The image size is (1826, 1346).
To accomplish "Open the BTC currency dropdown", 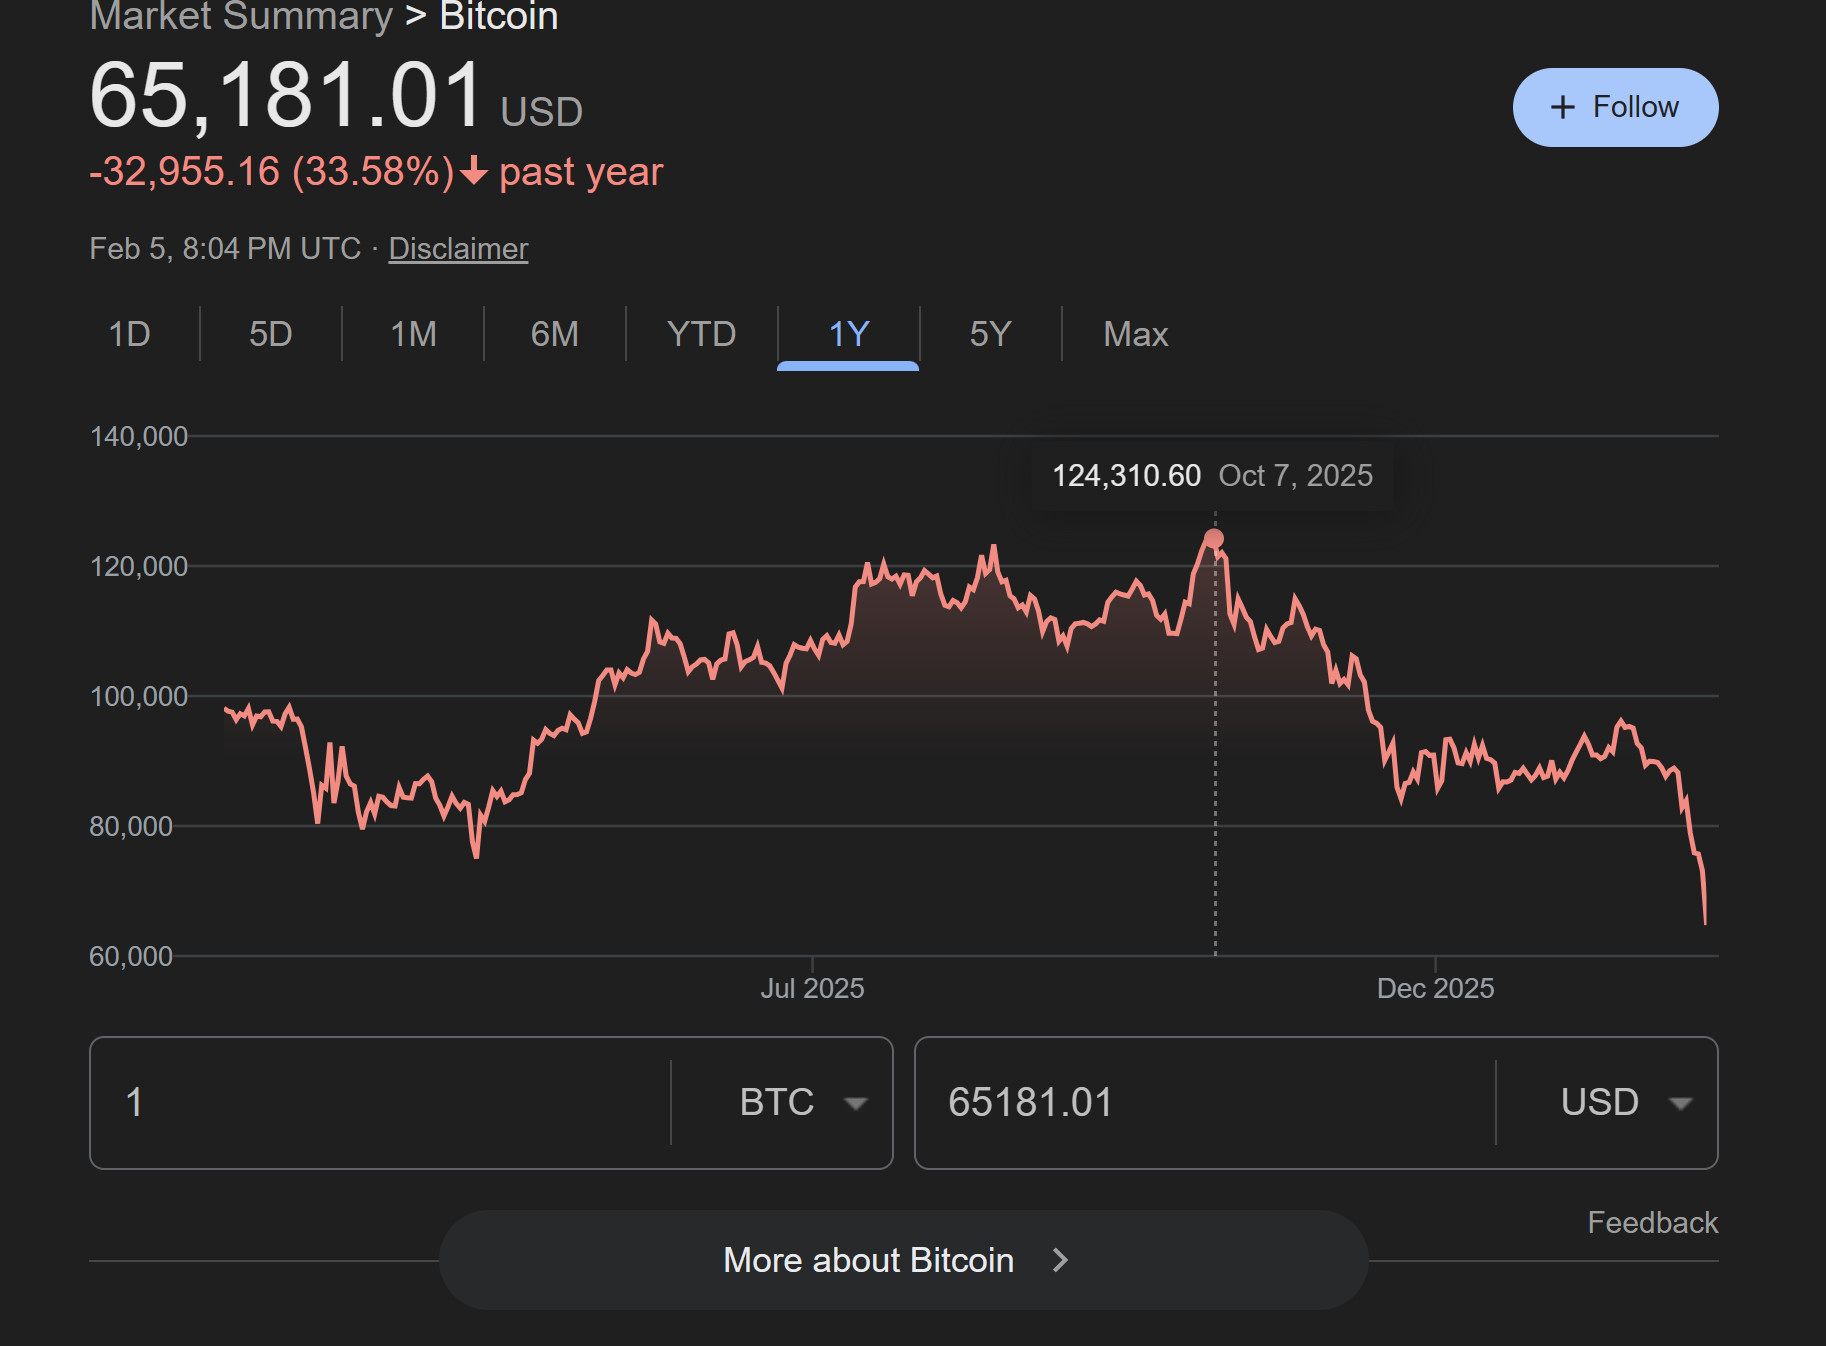I will coord(802,1103).
